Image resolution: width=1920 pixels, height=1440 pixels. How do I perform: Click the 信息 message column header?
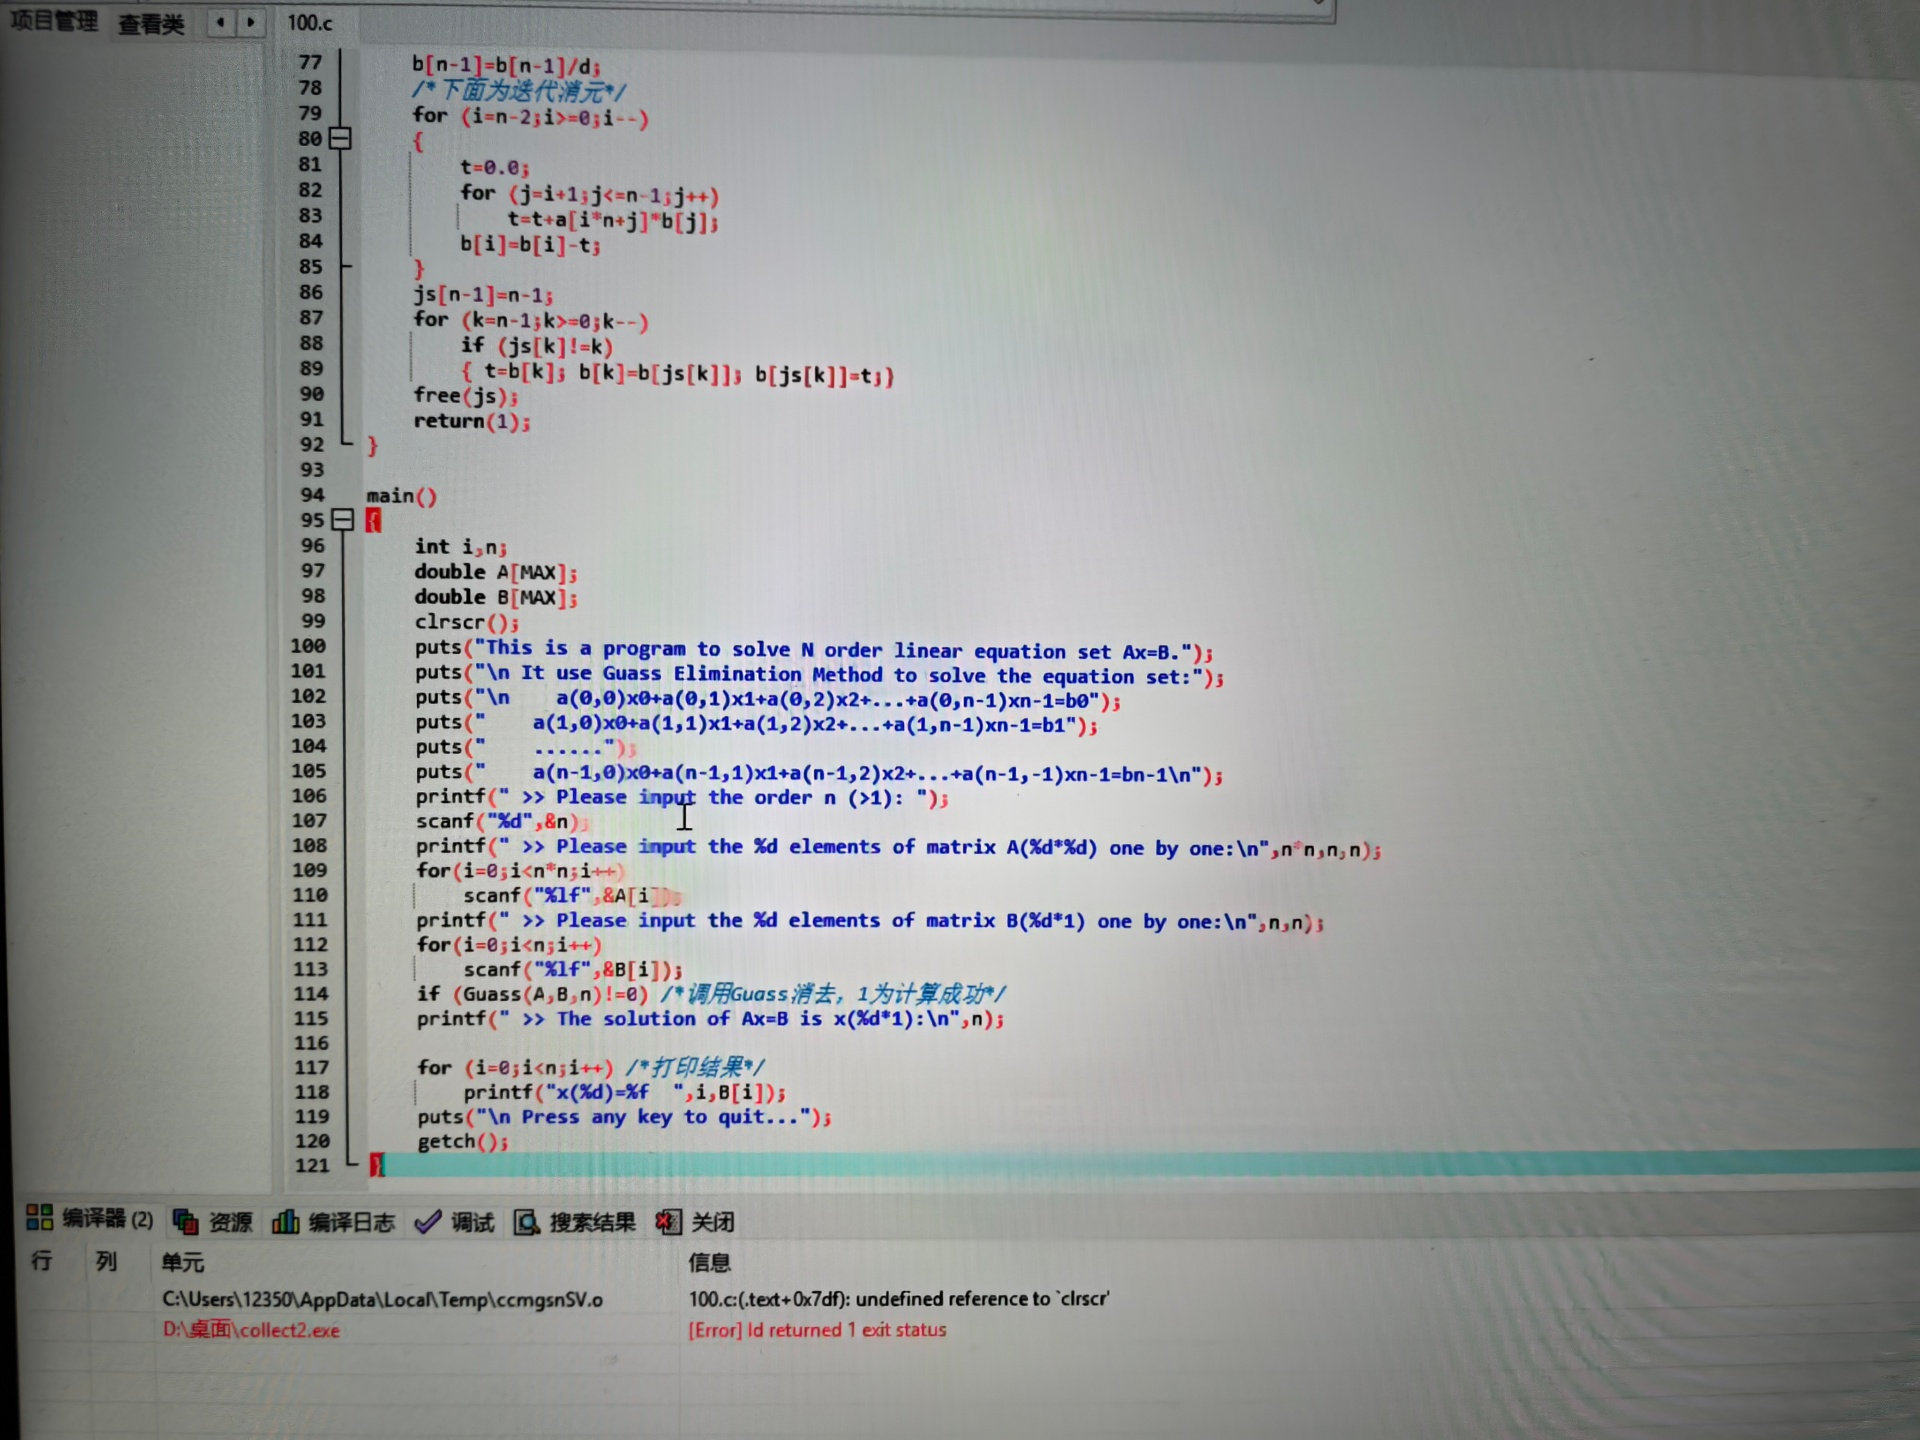pos(709,1263)
